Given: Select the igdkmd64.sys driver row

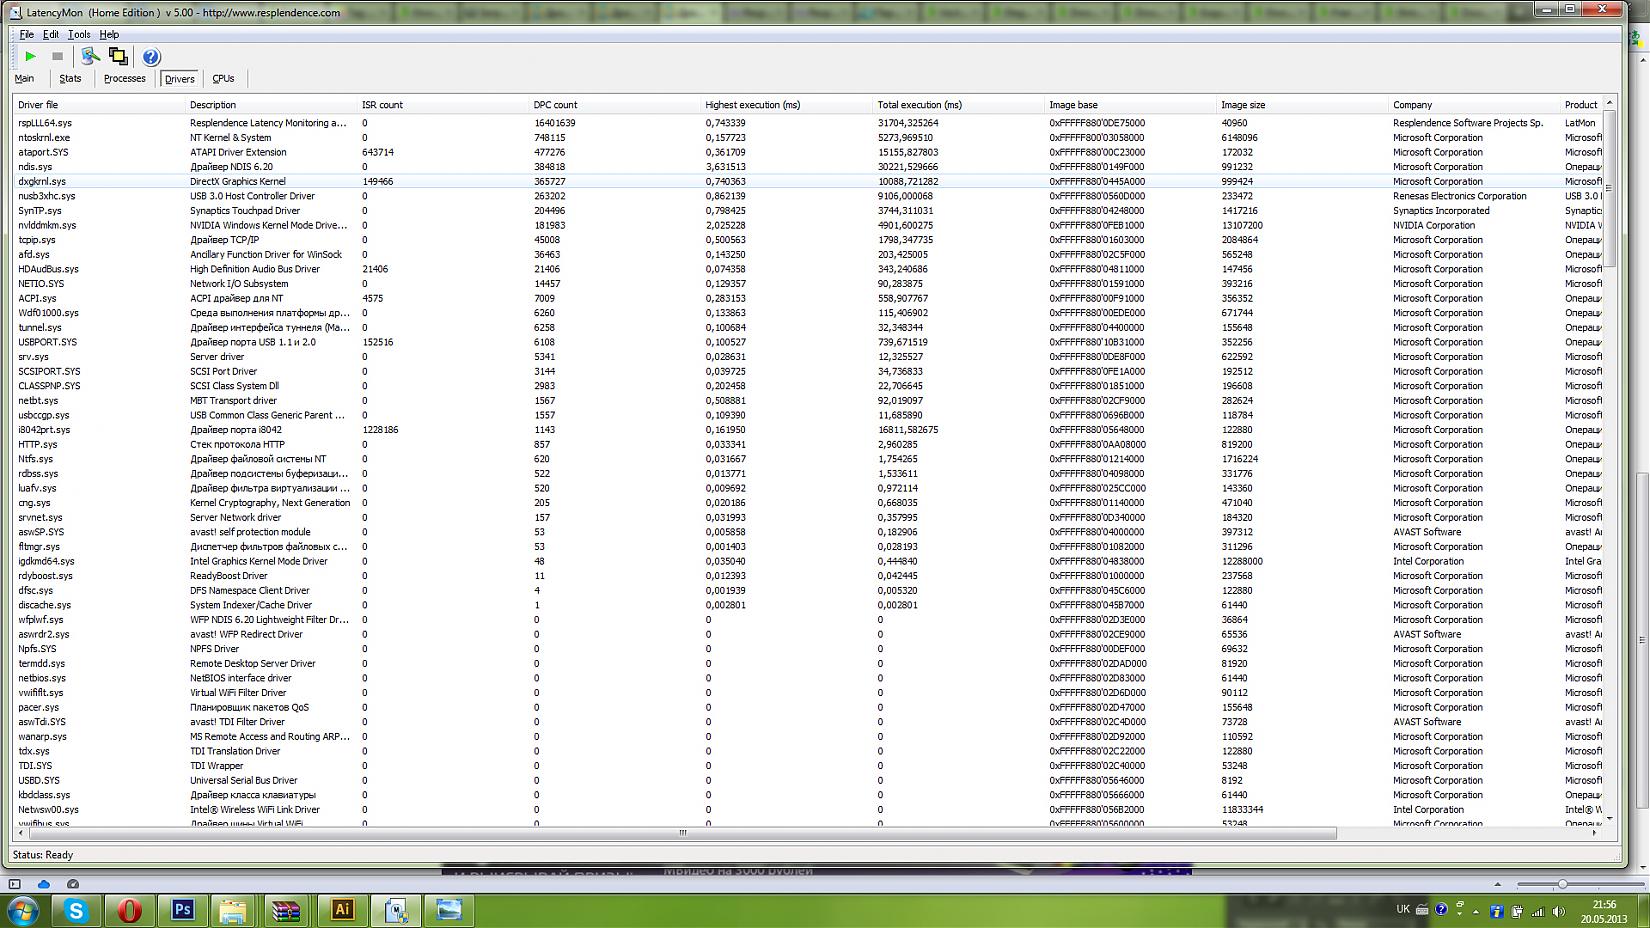Looking at the screenshot, I should point(808,561).
